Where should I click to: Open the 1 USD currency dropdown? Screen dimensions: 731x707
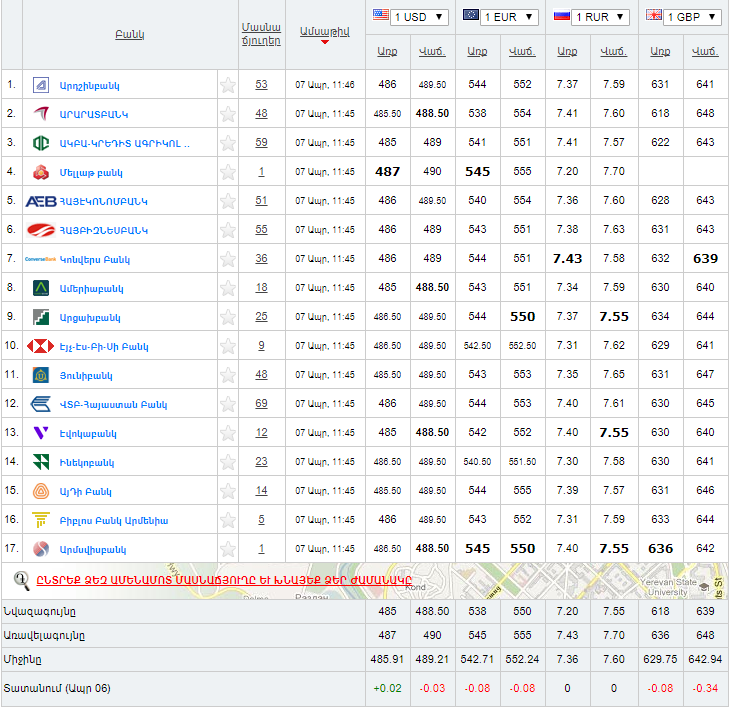(x=410, y=17)
